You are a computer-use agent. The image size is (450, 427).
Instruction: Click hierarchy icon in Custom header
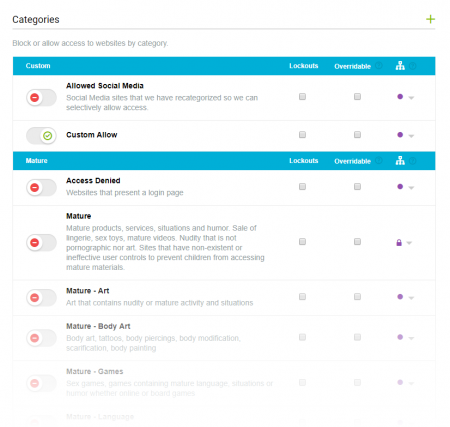[x=400, y=66]
